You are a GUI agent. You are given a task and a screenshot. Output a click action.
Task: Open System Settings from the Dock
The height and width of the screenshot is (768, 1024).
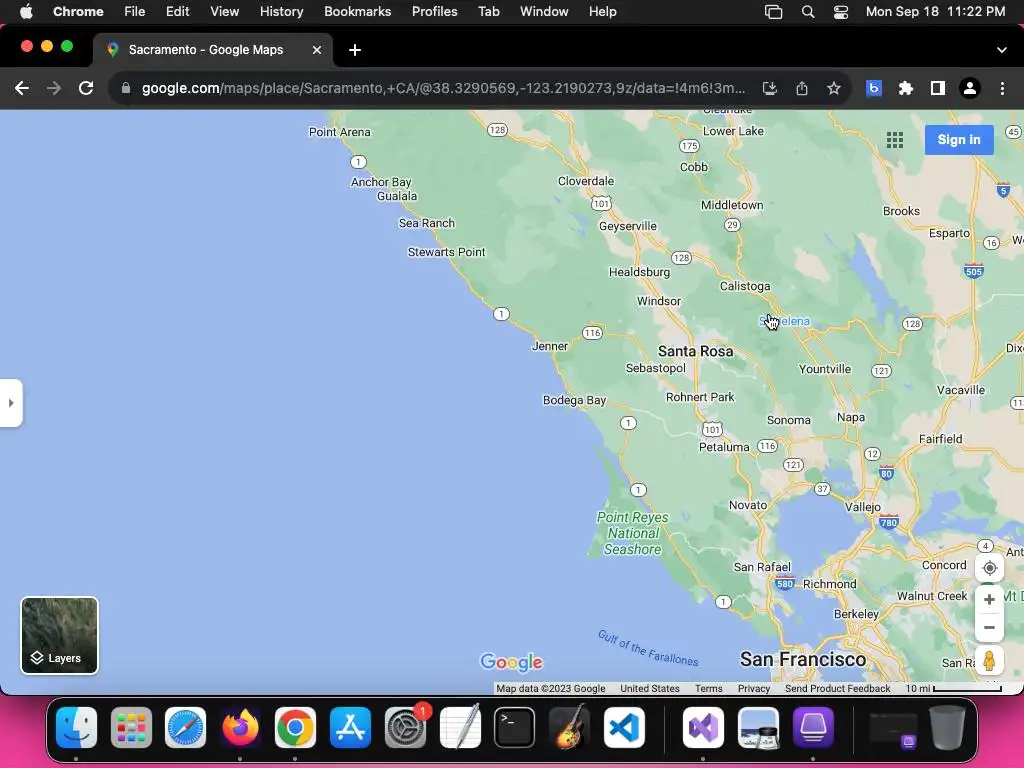click(x=406, y=728)
